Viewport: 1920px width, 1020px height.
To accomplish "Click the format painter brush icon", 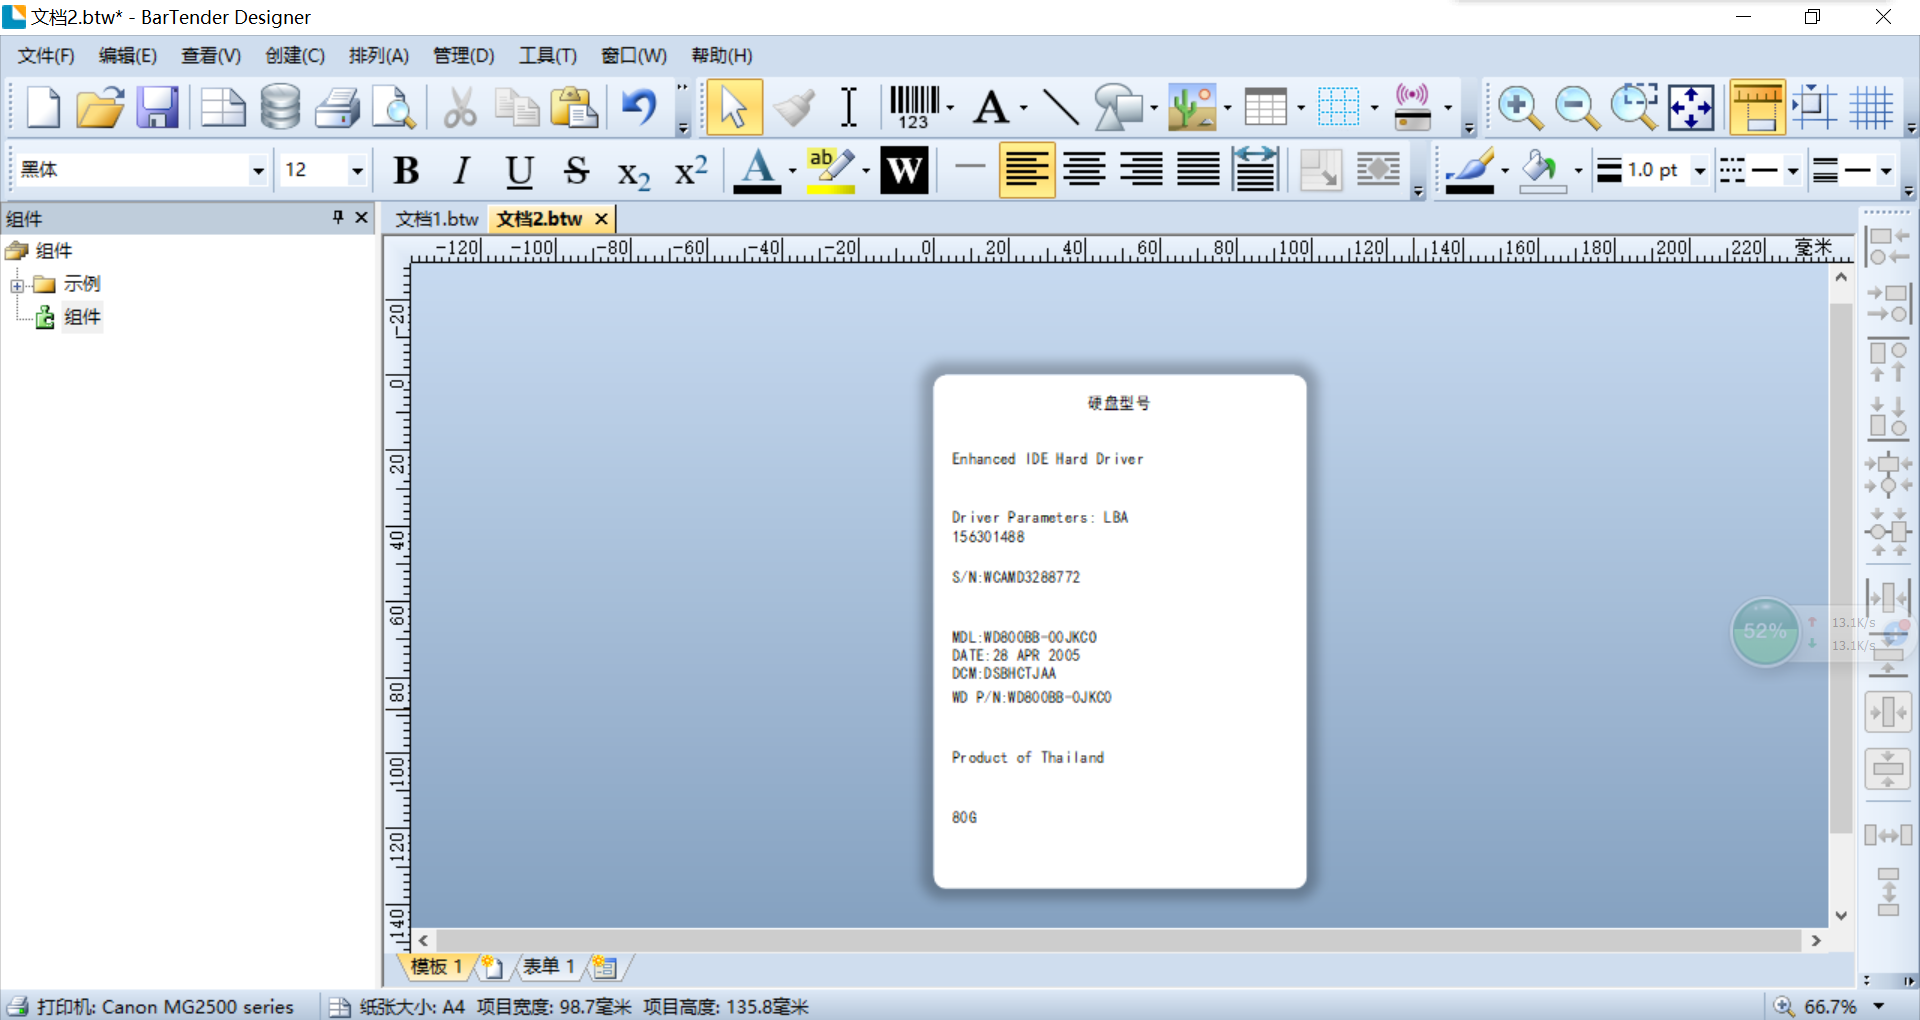I will tap(794, 107).
